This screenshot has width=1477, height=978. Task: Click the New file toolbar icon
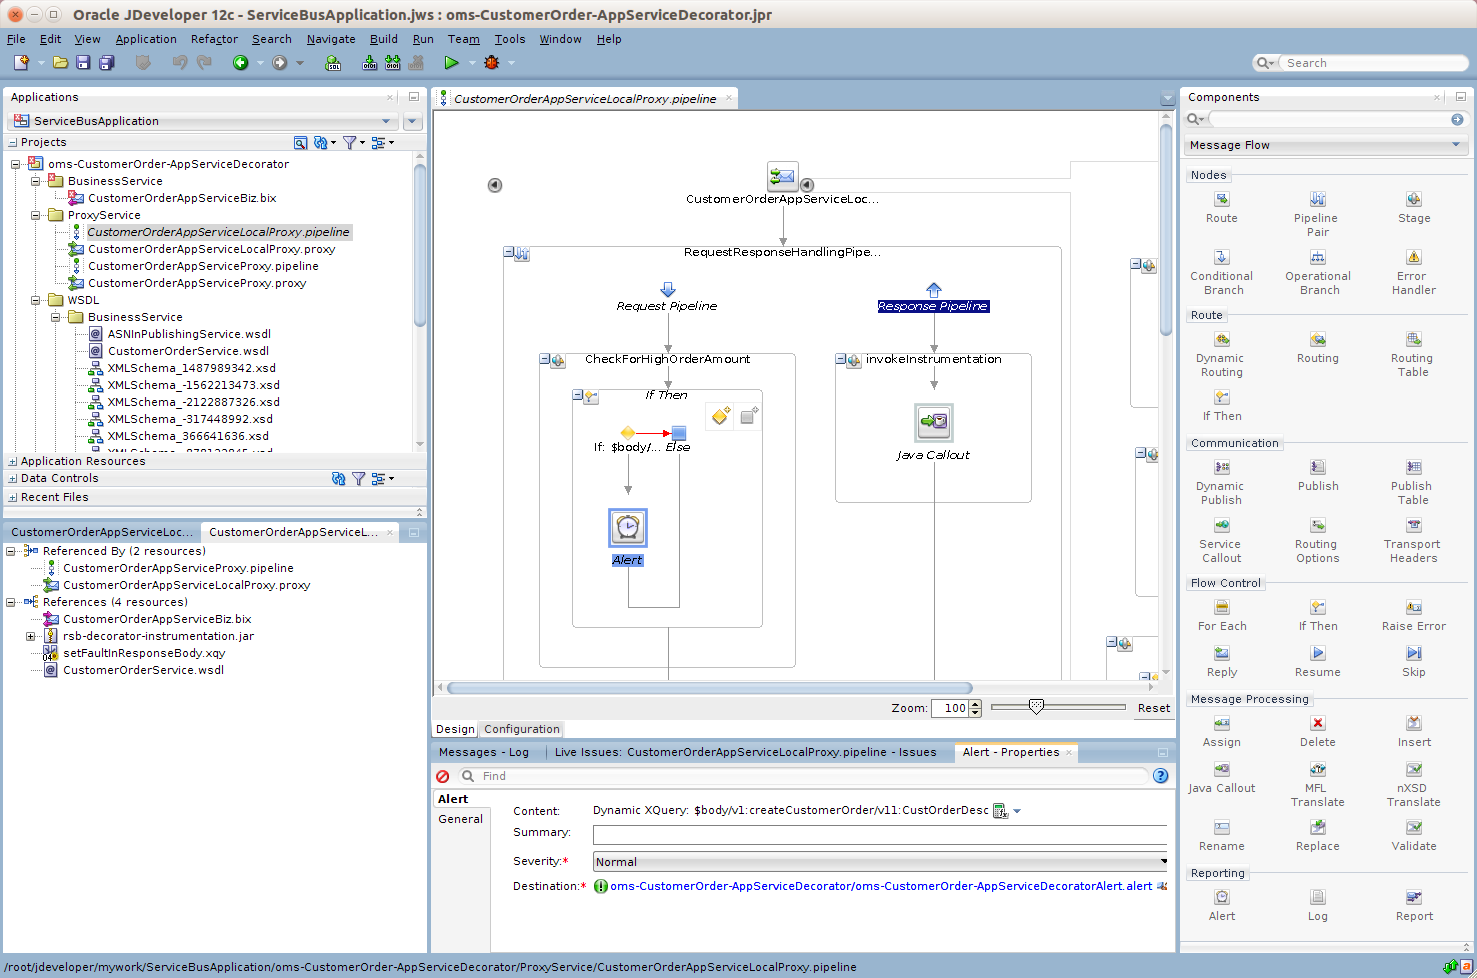coord(21,62)
